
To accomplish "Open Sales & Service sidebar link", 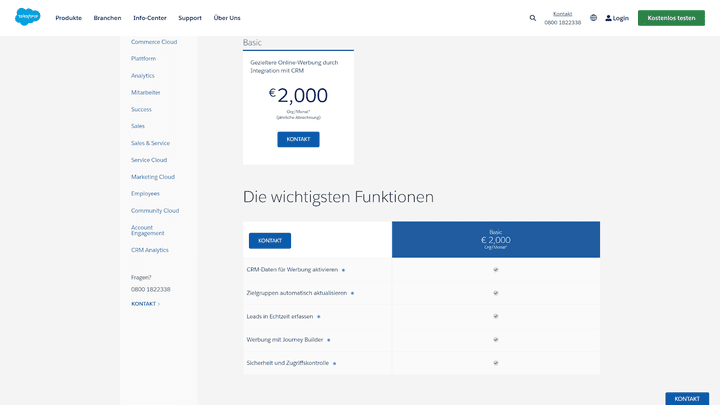I will 150,143.
